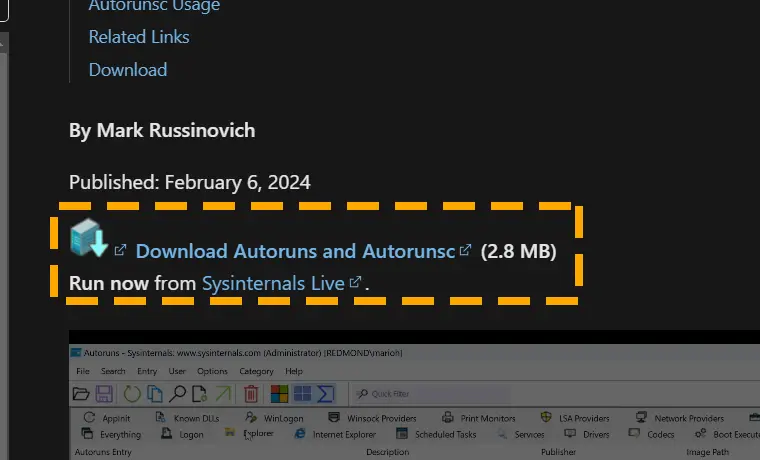
Task: Click the green Refresh icon in Autoruns toolbar
Action: tap(132, 394)
